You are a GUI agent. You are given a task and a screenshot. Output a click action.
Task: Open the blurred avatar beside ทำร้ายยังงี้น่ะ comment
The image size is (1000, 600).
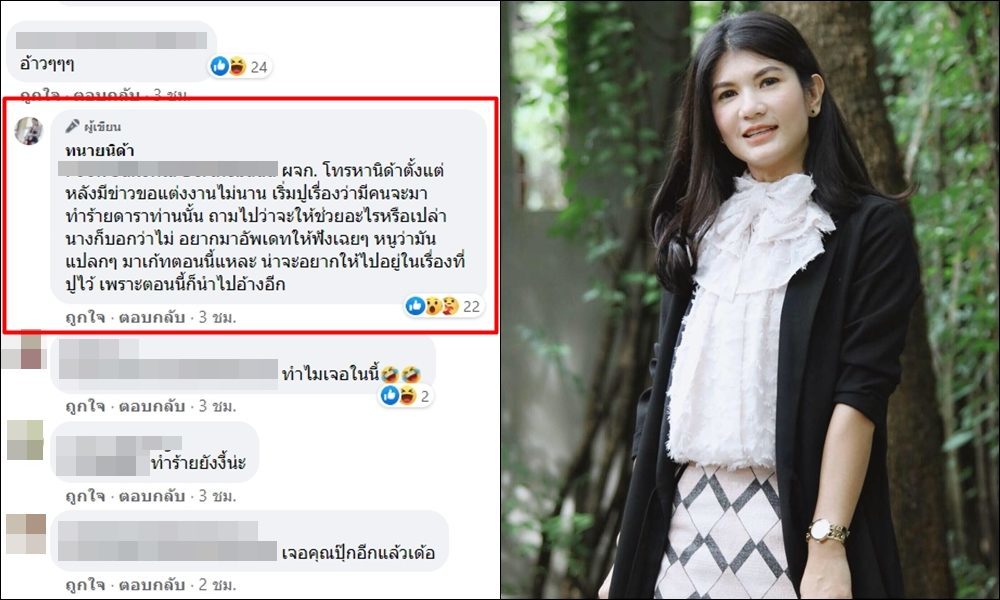26,440
